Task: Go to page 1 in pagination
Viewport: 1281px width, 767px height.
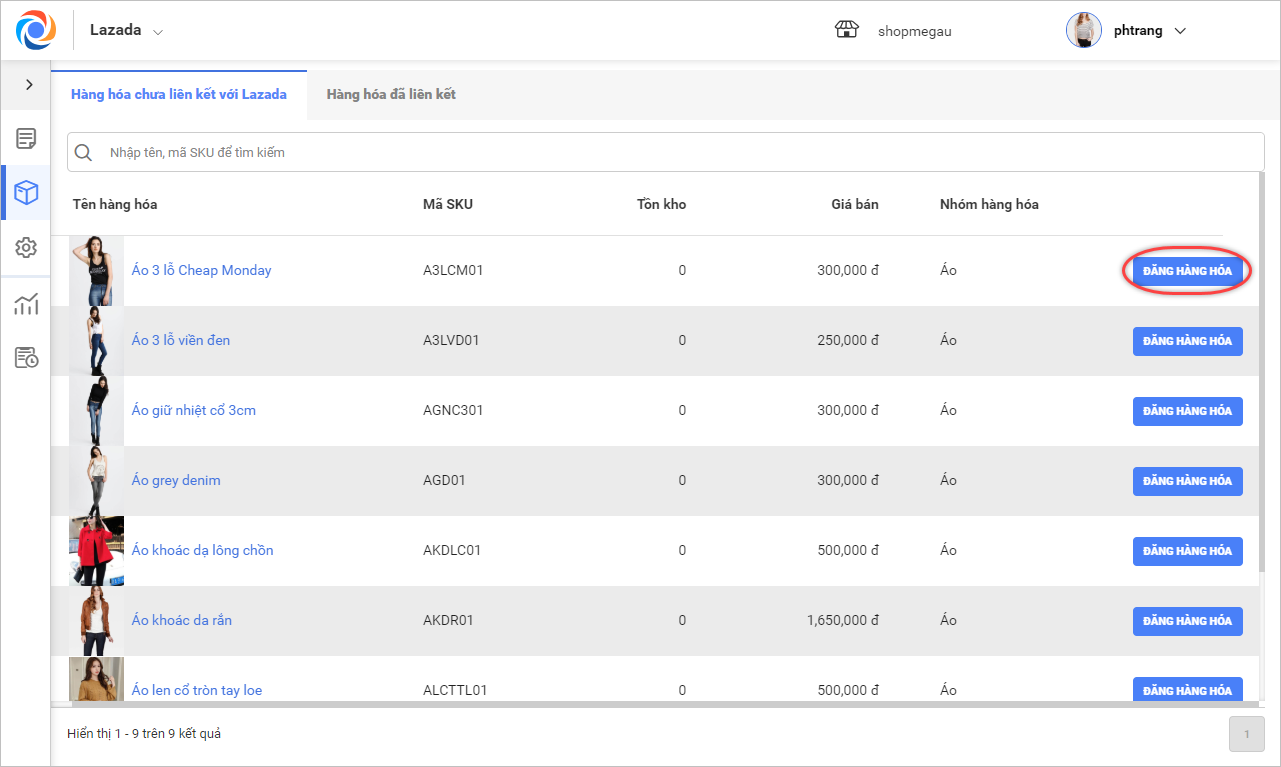Action: [x=1246, y=735]
